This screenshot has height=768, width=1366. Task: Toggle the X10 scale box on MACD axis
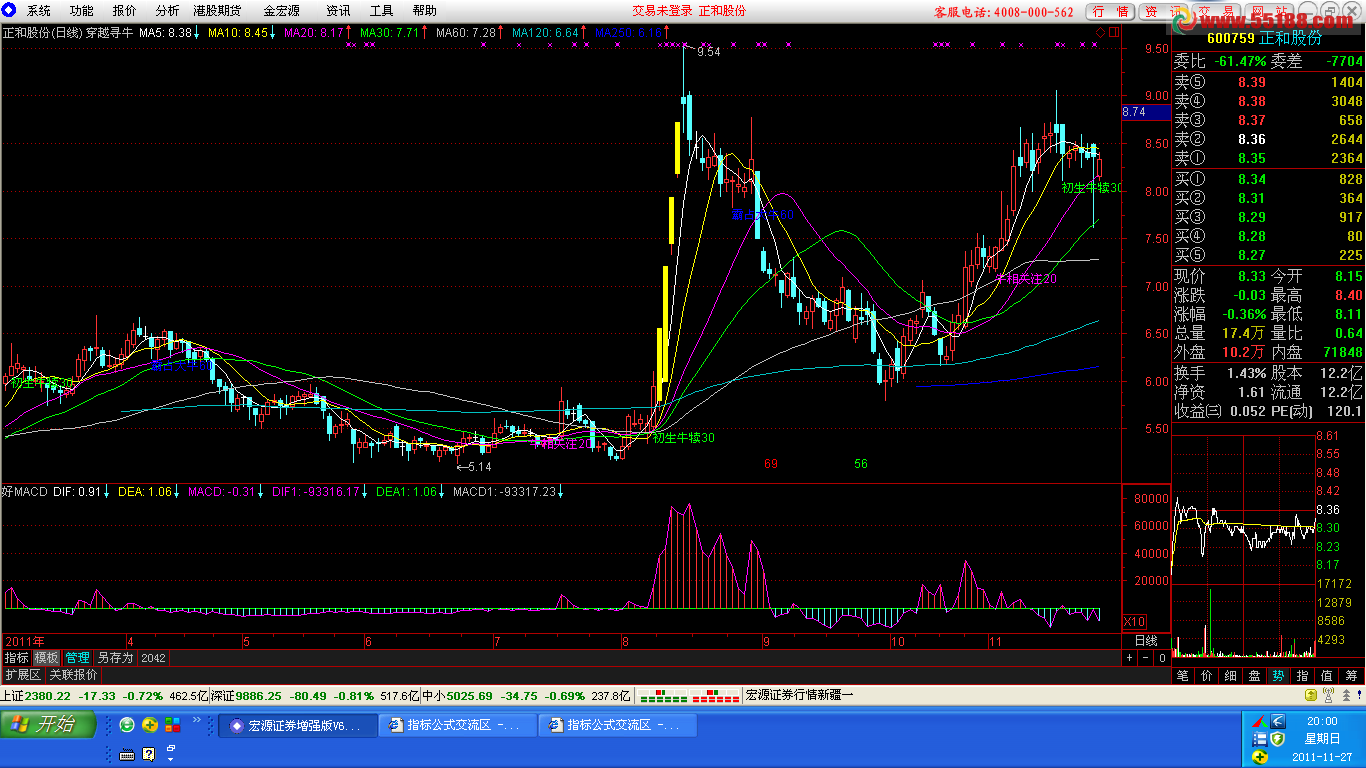click(x=1135, y=621)
